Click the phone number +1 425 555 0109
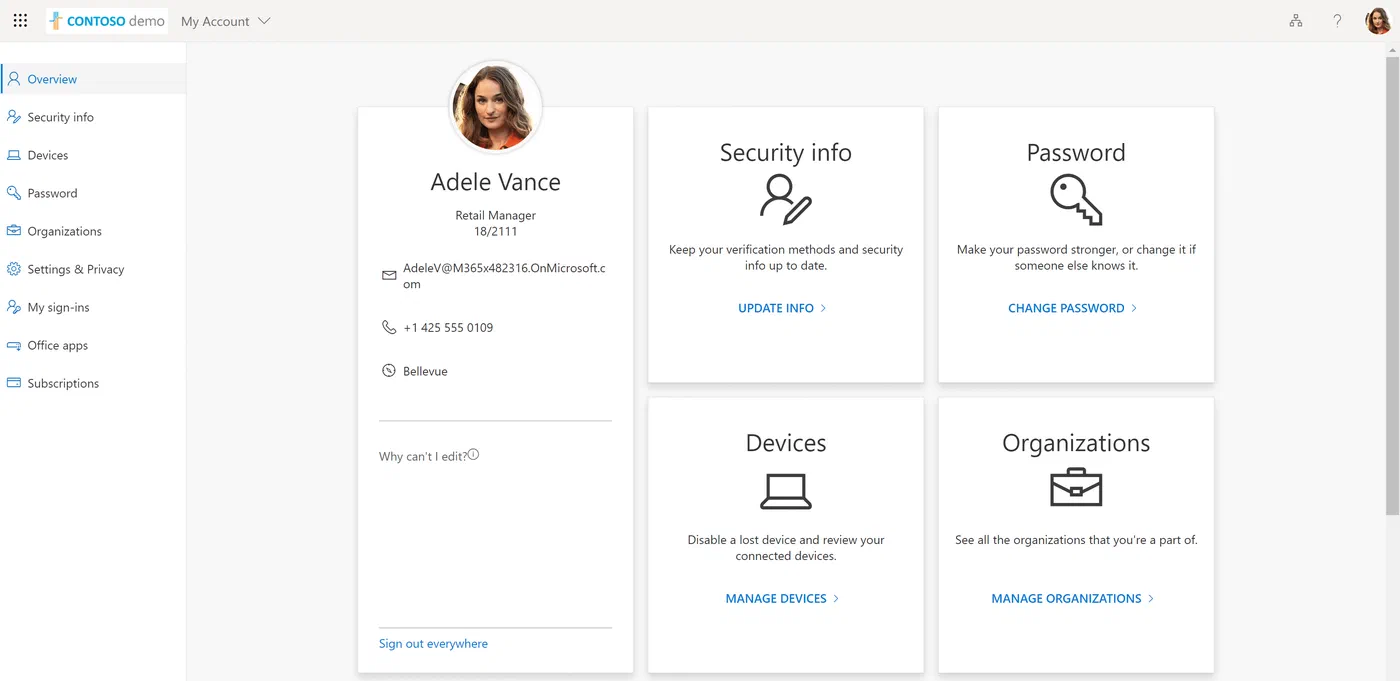Viewport: 1400px width, 681px height. coord(448,327)
